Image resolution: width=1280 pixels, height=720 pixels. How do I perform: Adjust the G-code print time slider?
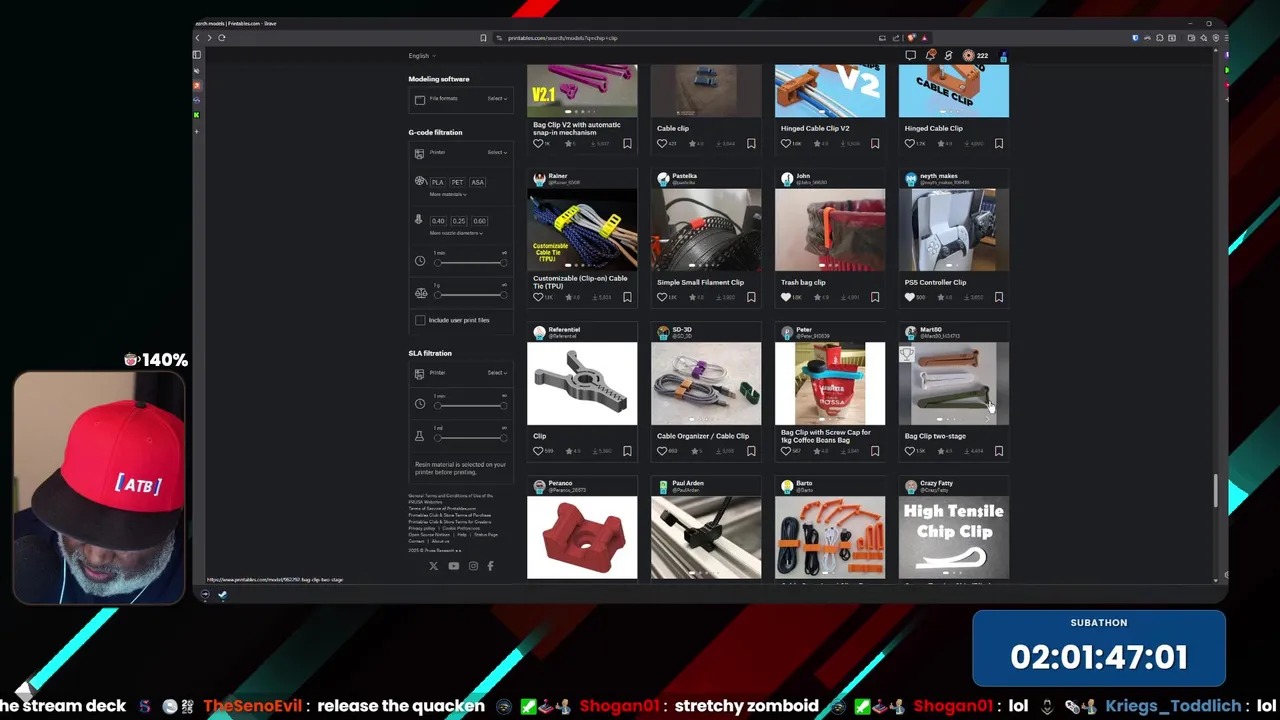pos(470,262)
